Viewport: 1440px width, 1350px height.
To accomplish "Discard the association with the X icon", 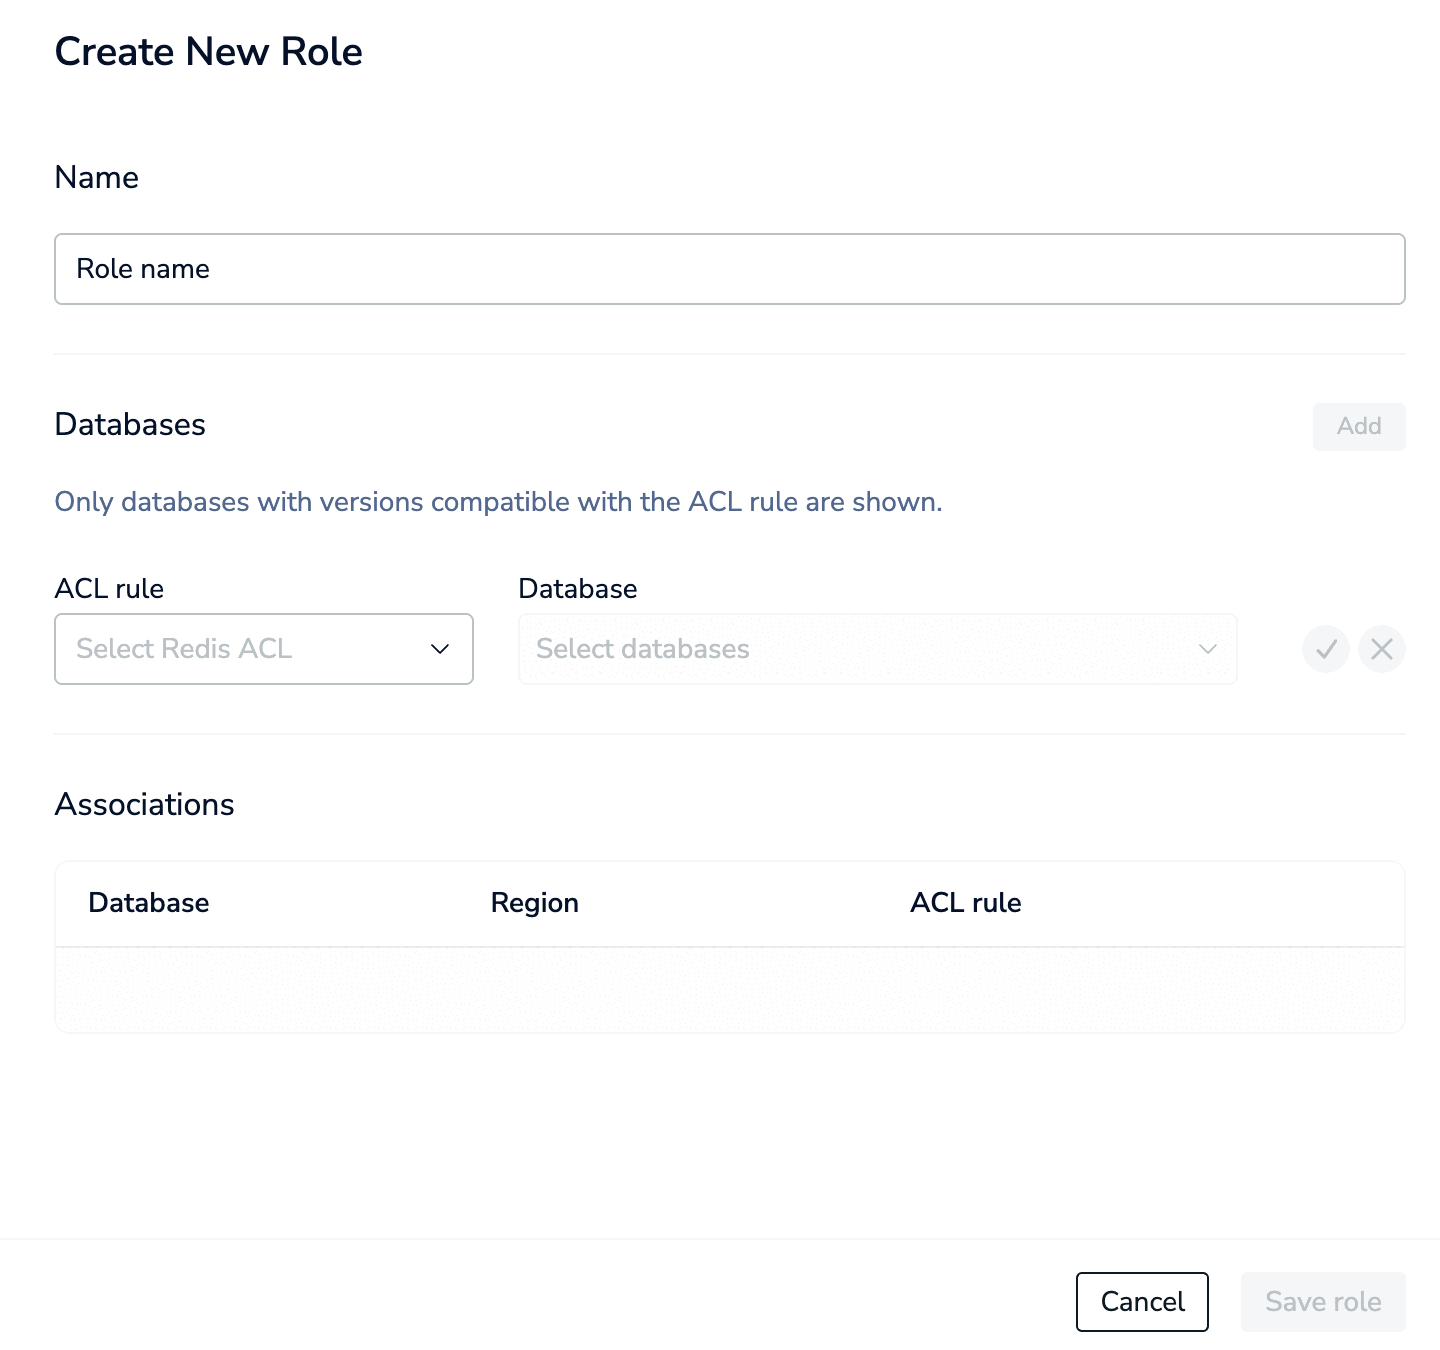I will (1382, 649).
